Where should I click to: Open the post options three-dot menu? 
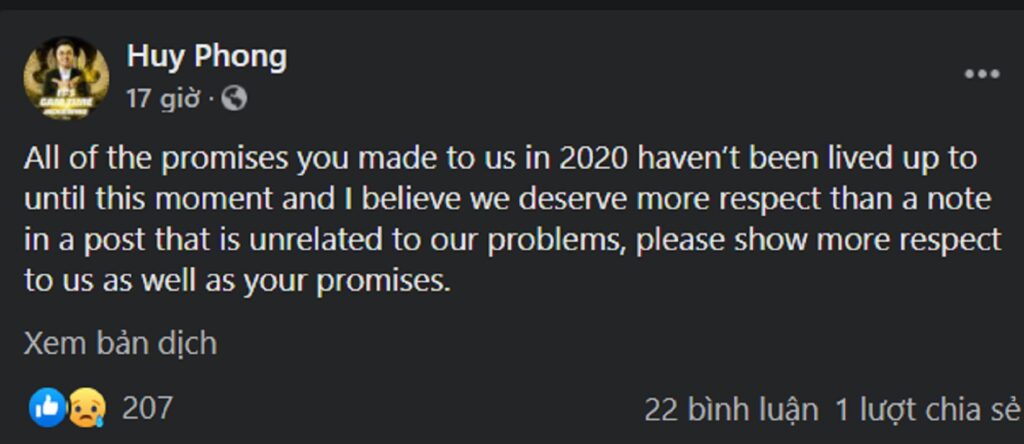tap(982, 74)
